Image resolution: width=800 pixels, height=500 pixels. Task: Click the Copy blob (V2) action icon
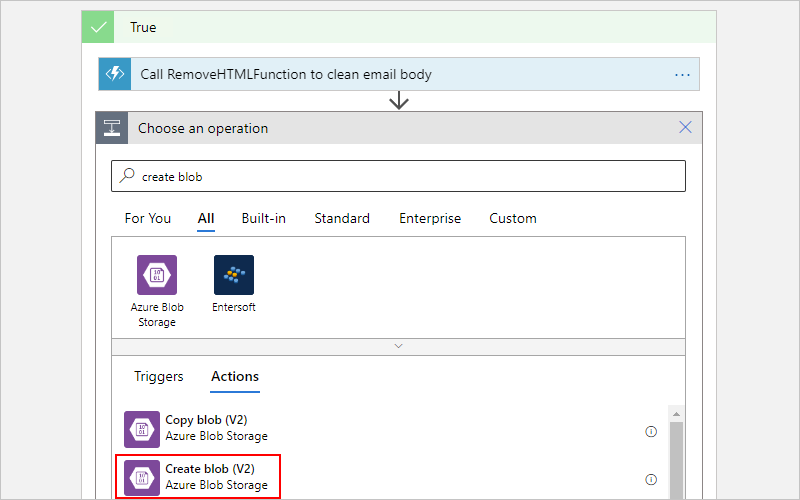pos(142,430)
